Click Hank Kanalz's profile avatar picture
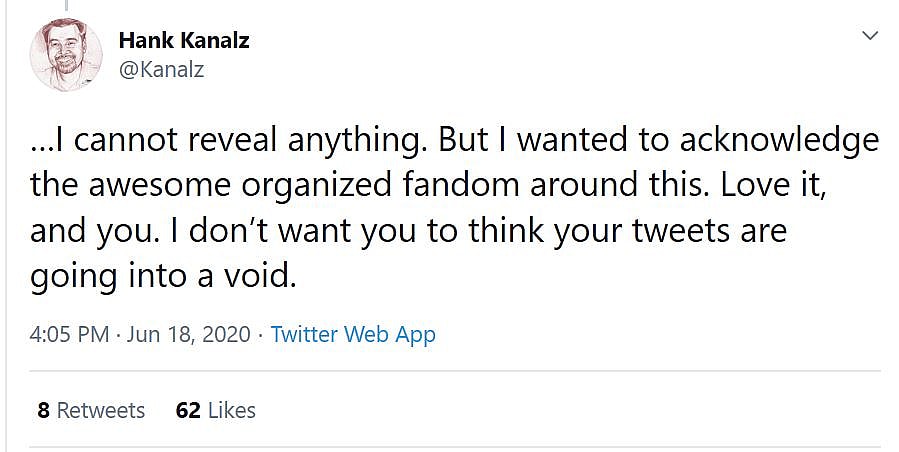 point(66,56)
